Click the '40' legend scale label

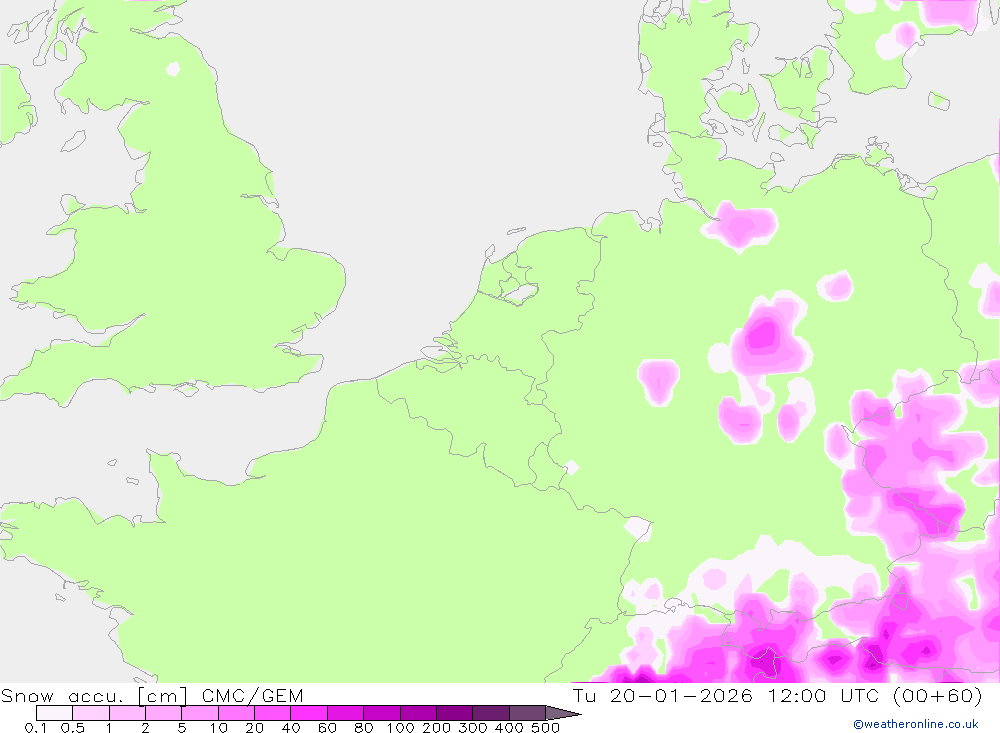291,727
